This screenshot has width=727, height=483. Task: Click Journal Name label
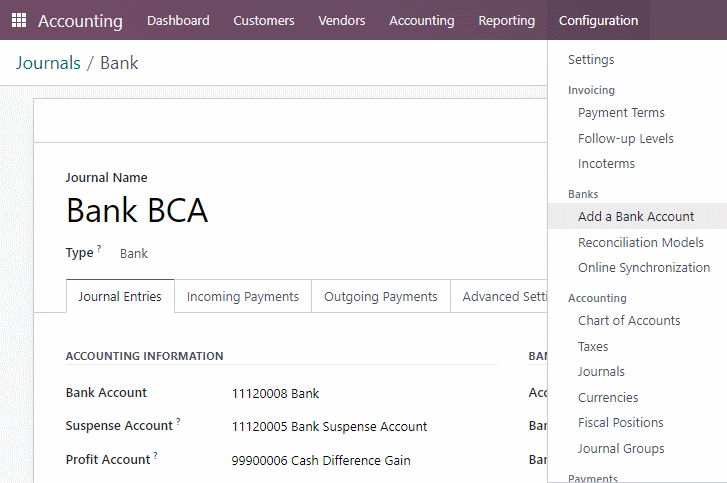pyautogui.click(x=106, y=178)
